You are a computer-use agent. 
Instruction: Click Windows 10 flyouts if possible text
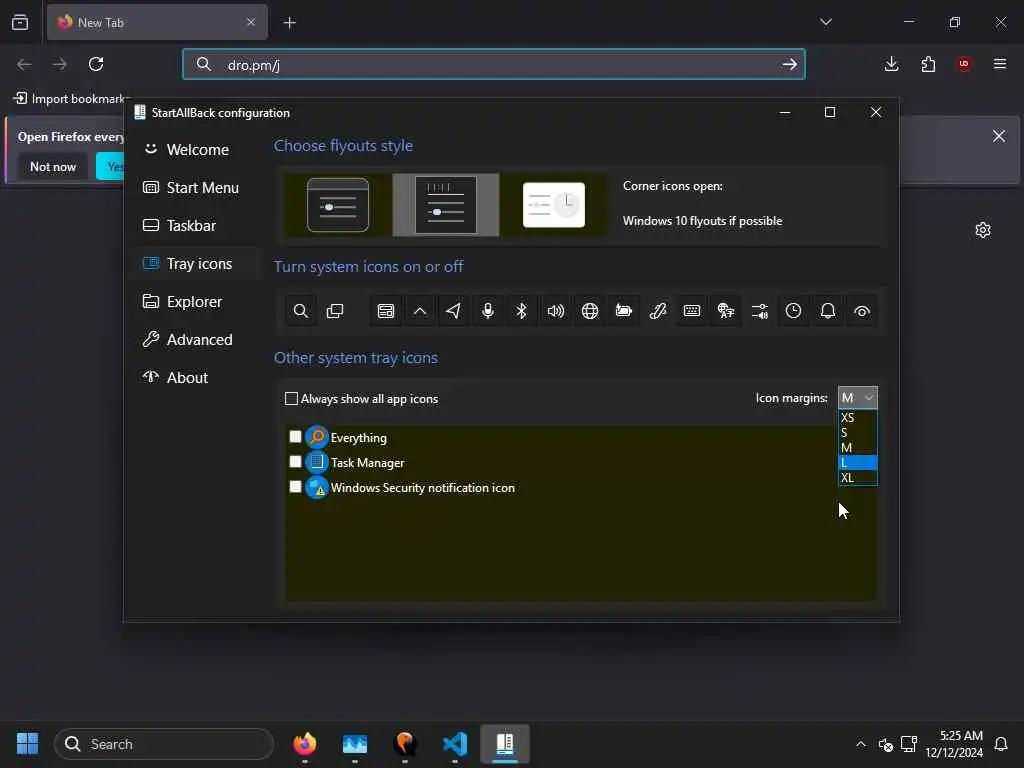(x=702, y=221)
